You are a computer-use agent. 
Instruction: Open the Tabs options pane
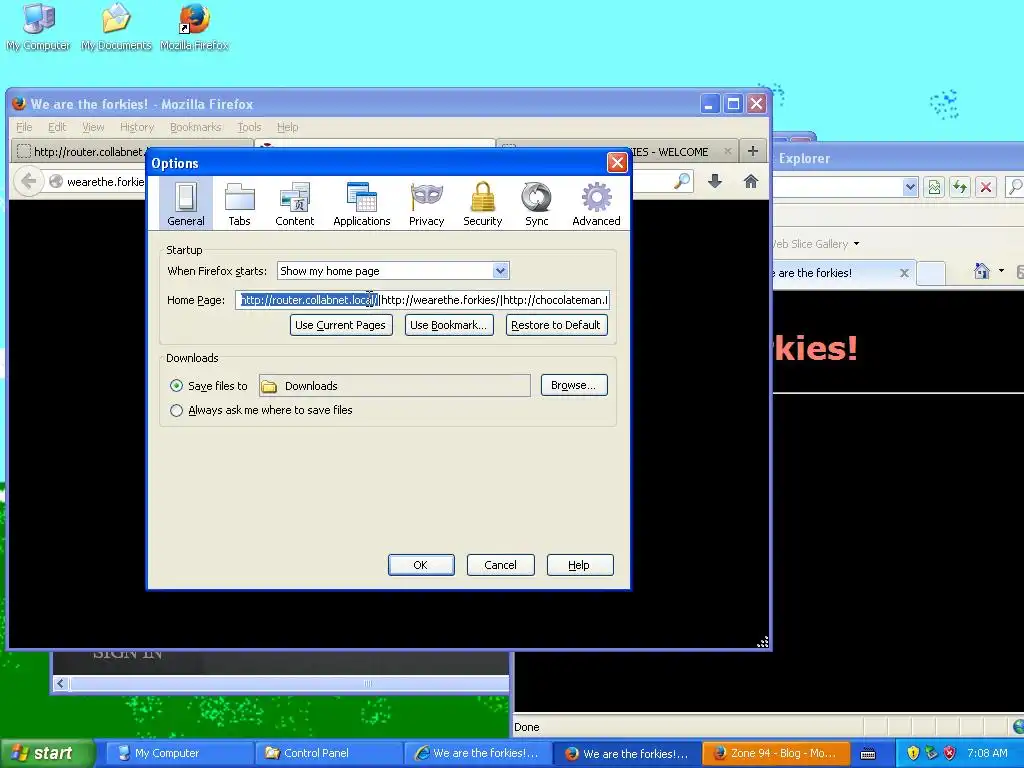[240, 204]
